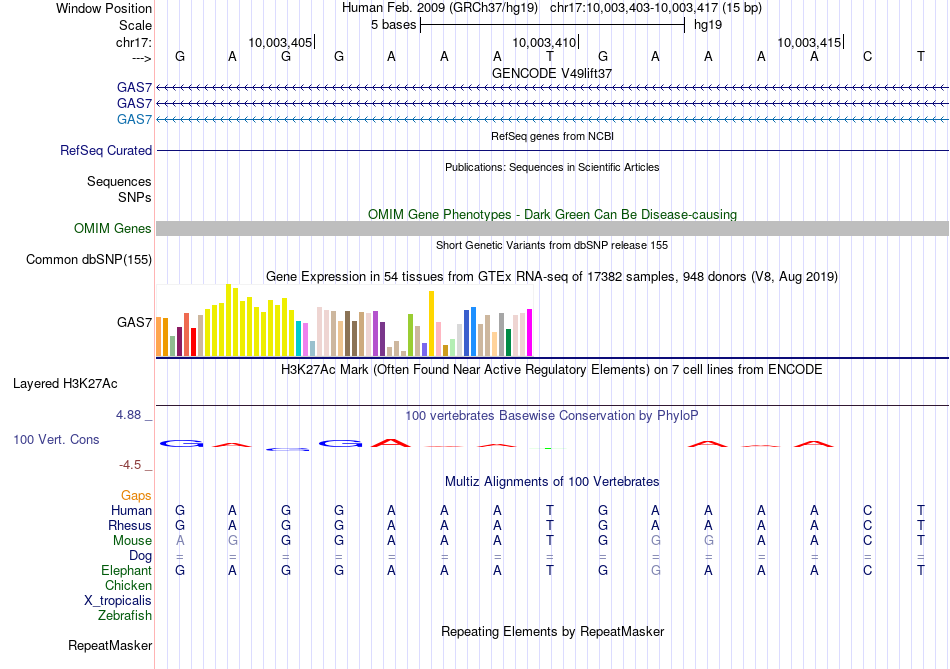
Task: Select the Elephant species label
Action: point(127,571)
